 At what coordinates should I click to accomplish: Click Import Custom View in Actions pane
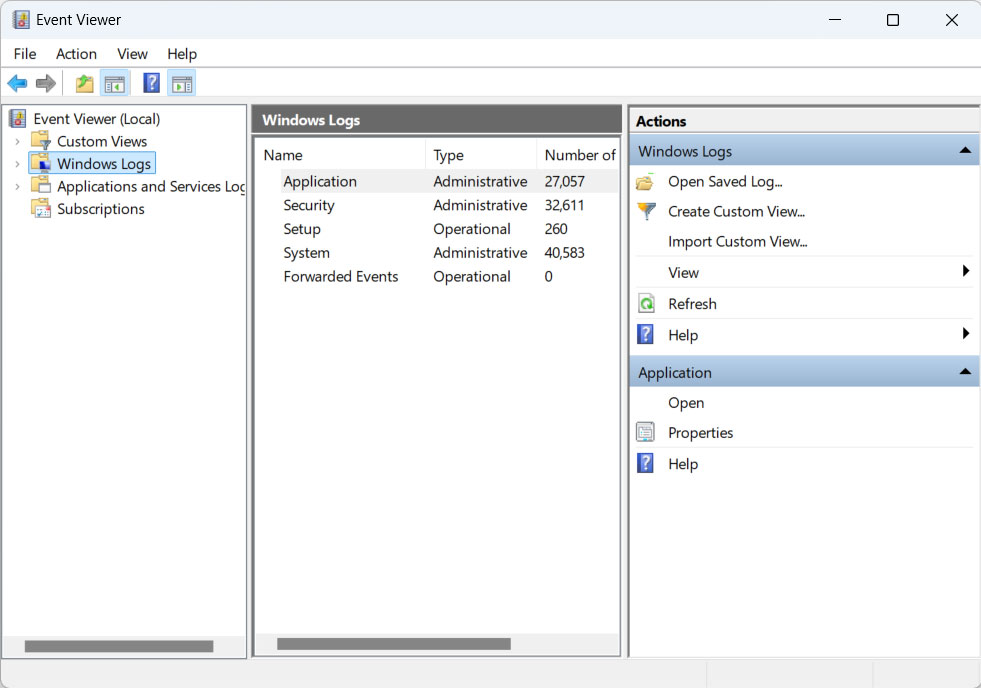pyautogui.click(x=738, y=241)
